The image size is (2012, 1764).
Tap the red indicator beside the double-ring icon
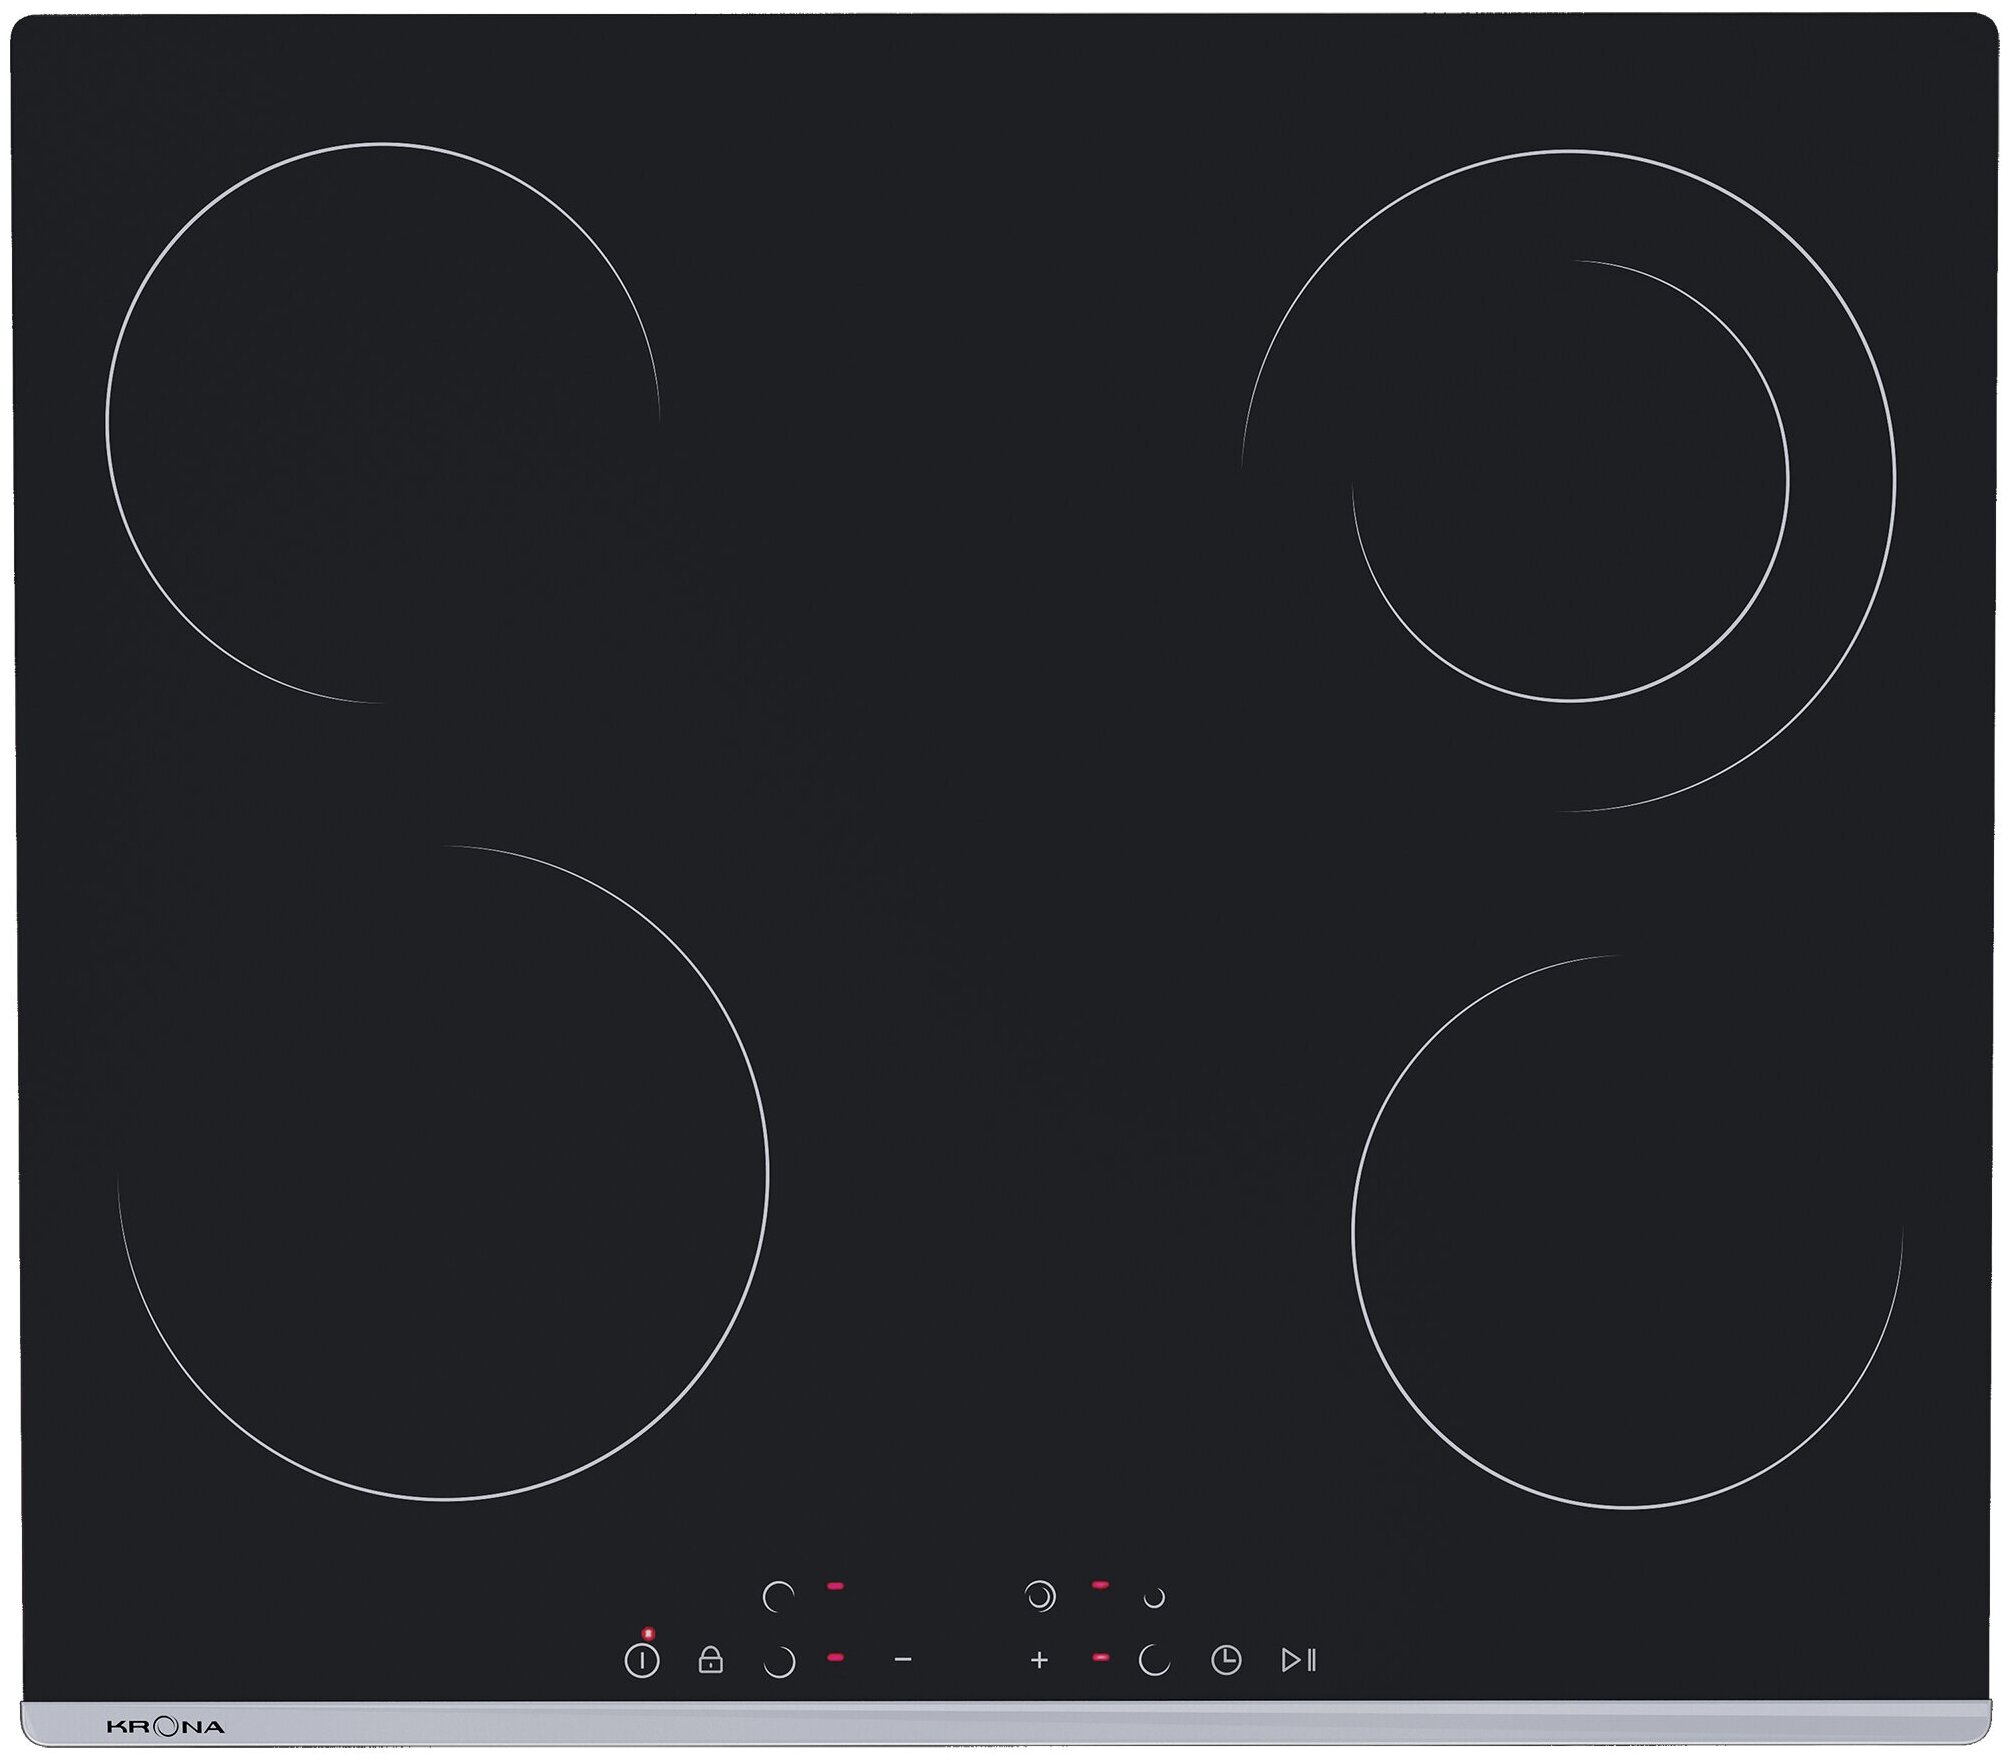1100,1585
